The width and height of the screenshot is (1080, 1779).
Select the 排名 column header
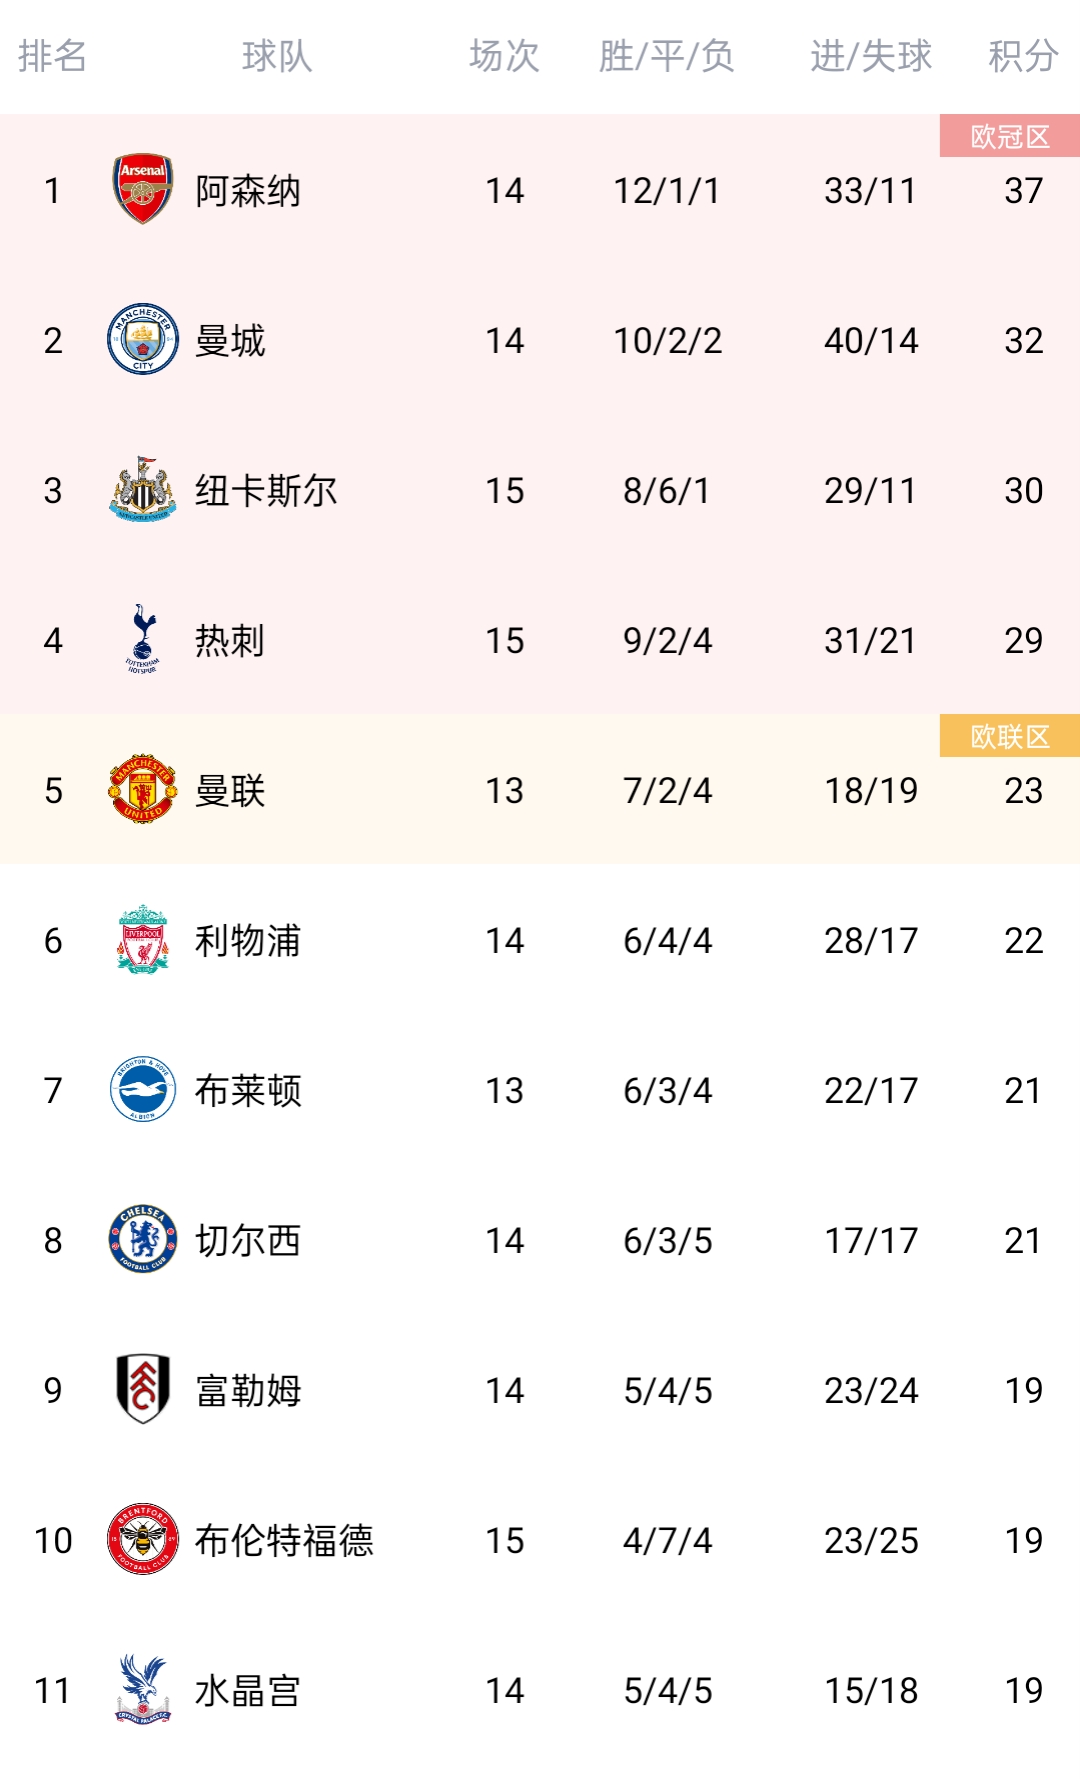point(53,56)
